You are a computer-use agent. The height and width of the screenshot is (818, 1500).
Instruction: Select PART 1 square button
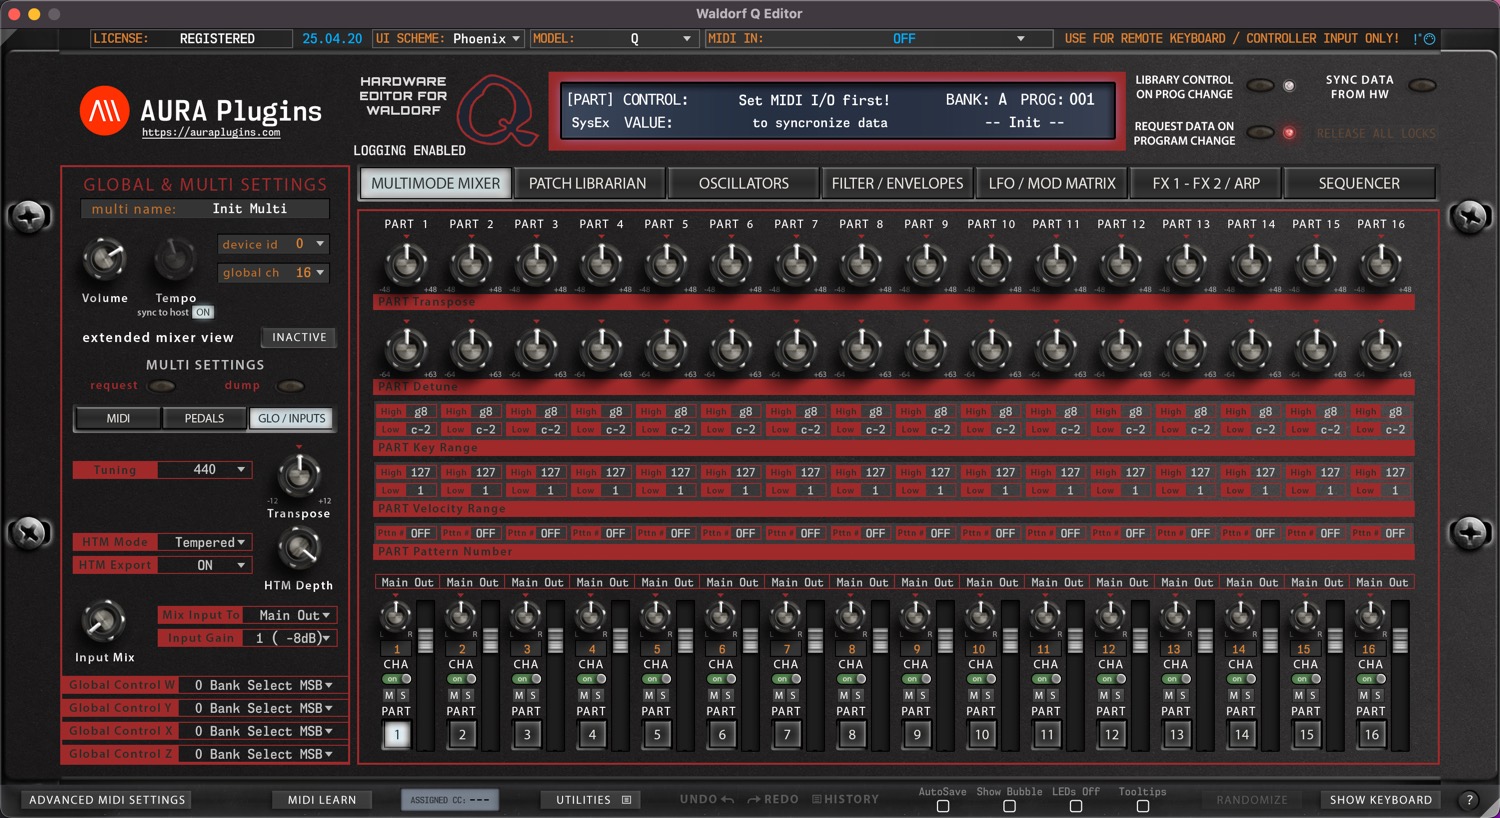pos(397,734)
